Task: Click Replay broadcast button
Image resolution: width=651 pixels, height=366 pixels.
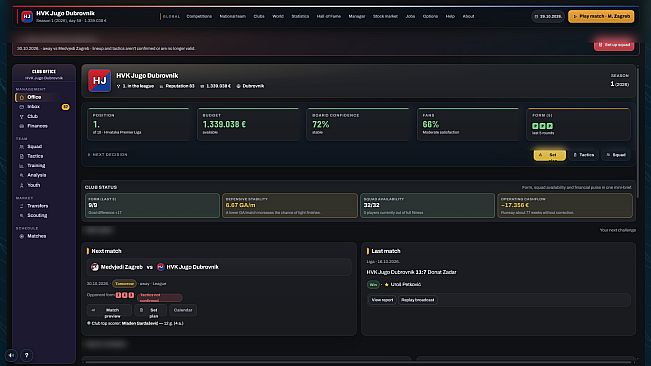Action: click(418, 300)
